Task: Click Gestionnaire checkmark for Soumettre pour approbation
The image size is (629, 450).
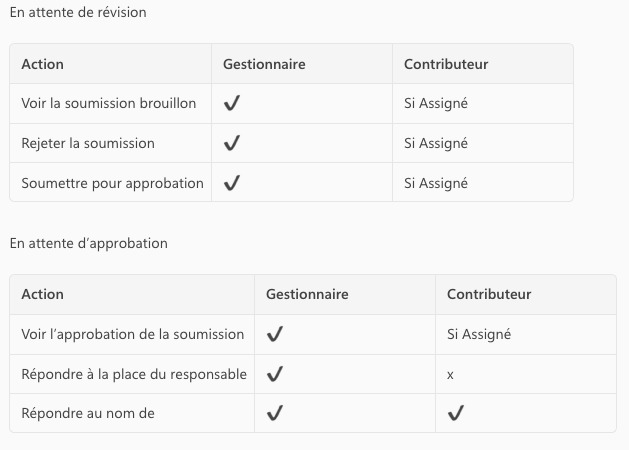Action: (232, 183)
